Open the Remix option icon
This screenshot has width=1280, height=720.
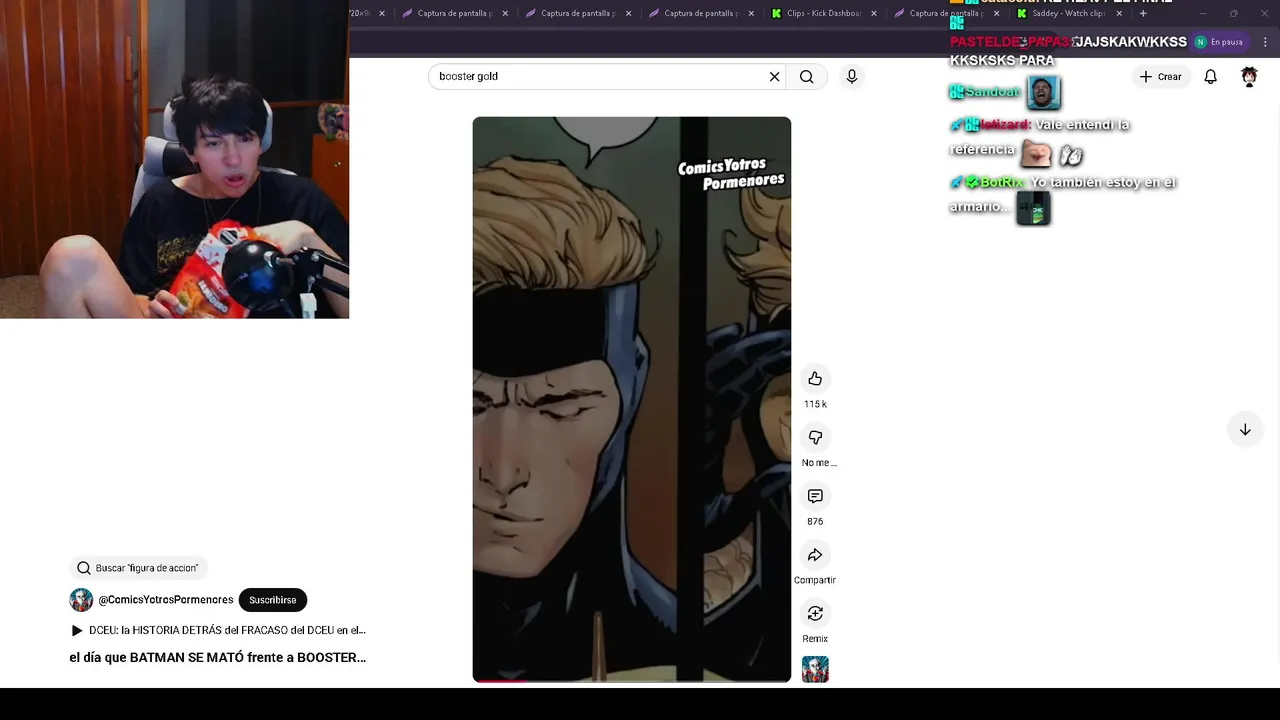pos(815,613)
